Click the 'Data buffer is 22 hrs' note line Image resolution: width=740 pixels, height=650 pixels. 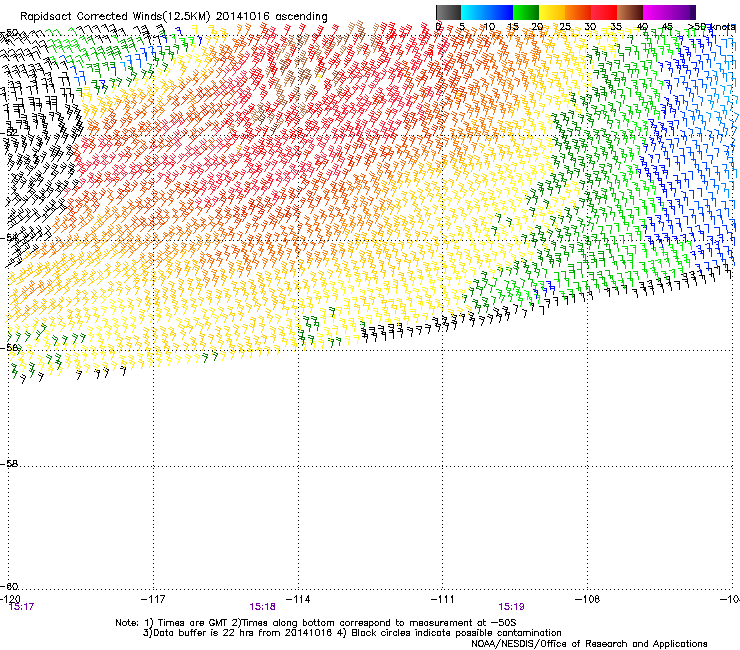pos(352,633)
